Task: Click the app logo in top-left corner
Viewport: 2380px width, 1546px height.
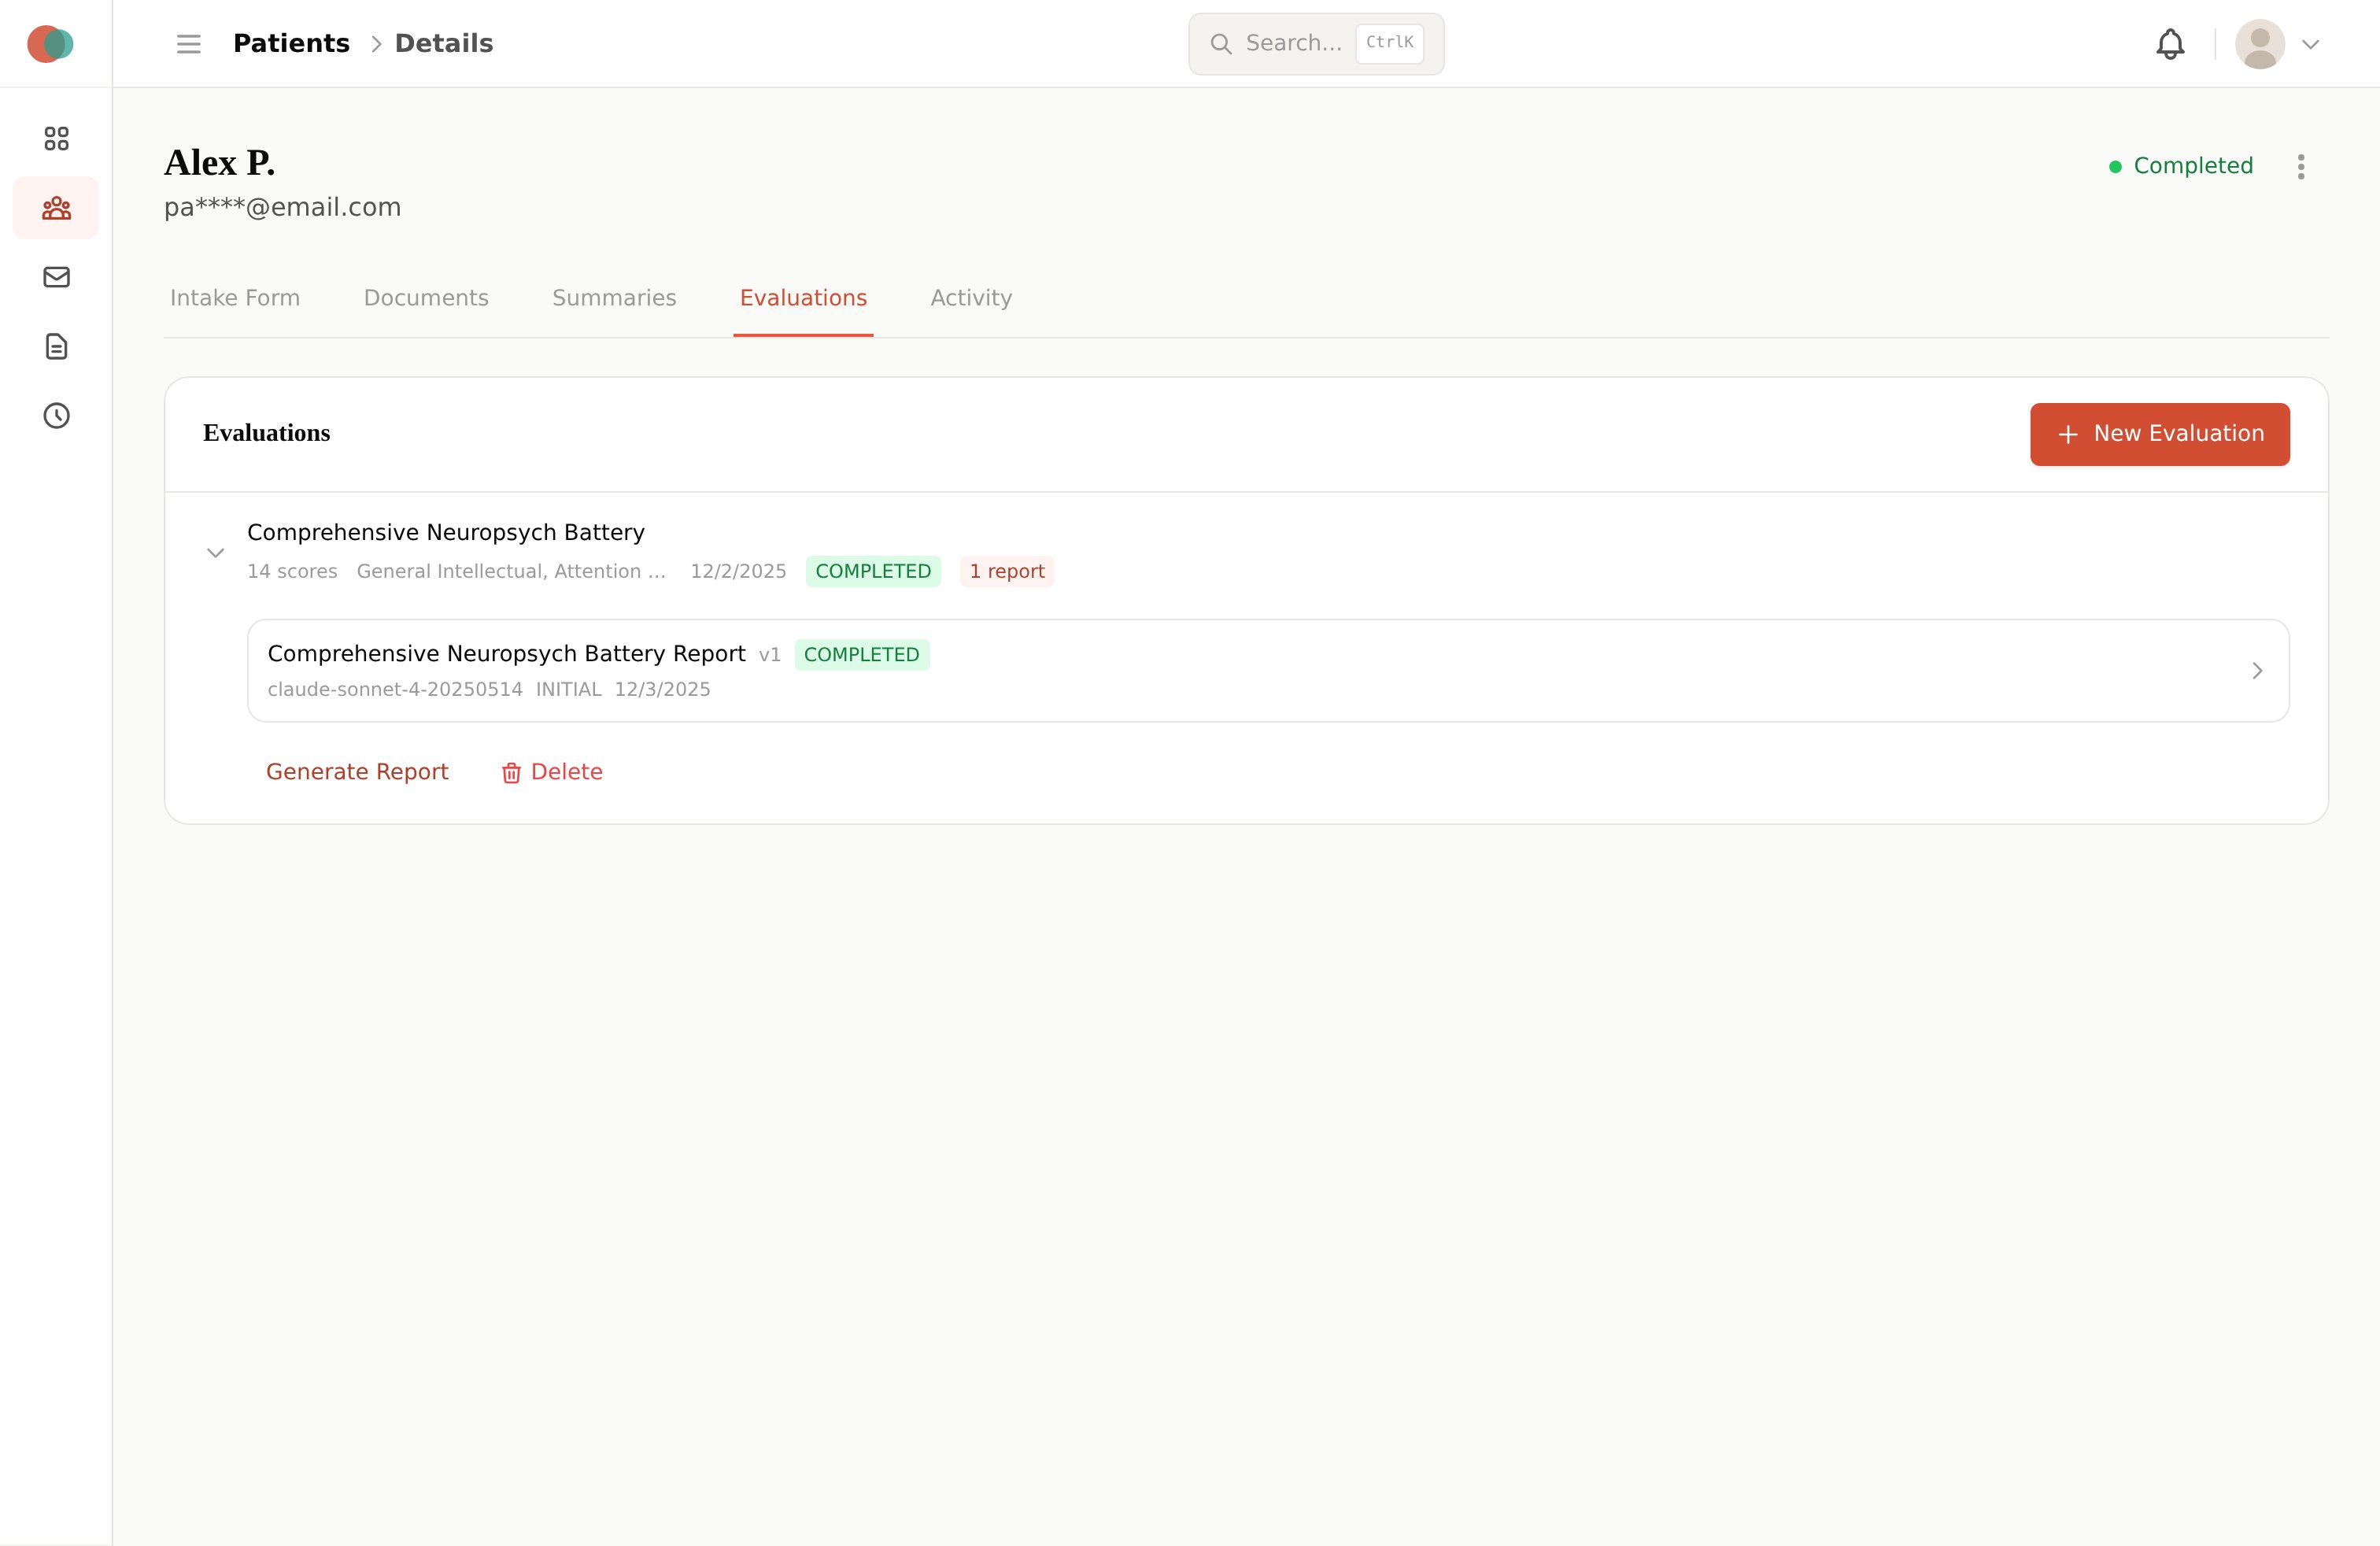Action: [x=50, y=44]
